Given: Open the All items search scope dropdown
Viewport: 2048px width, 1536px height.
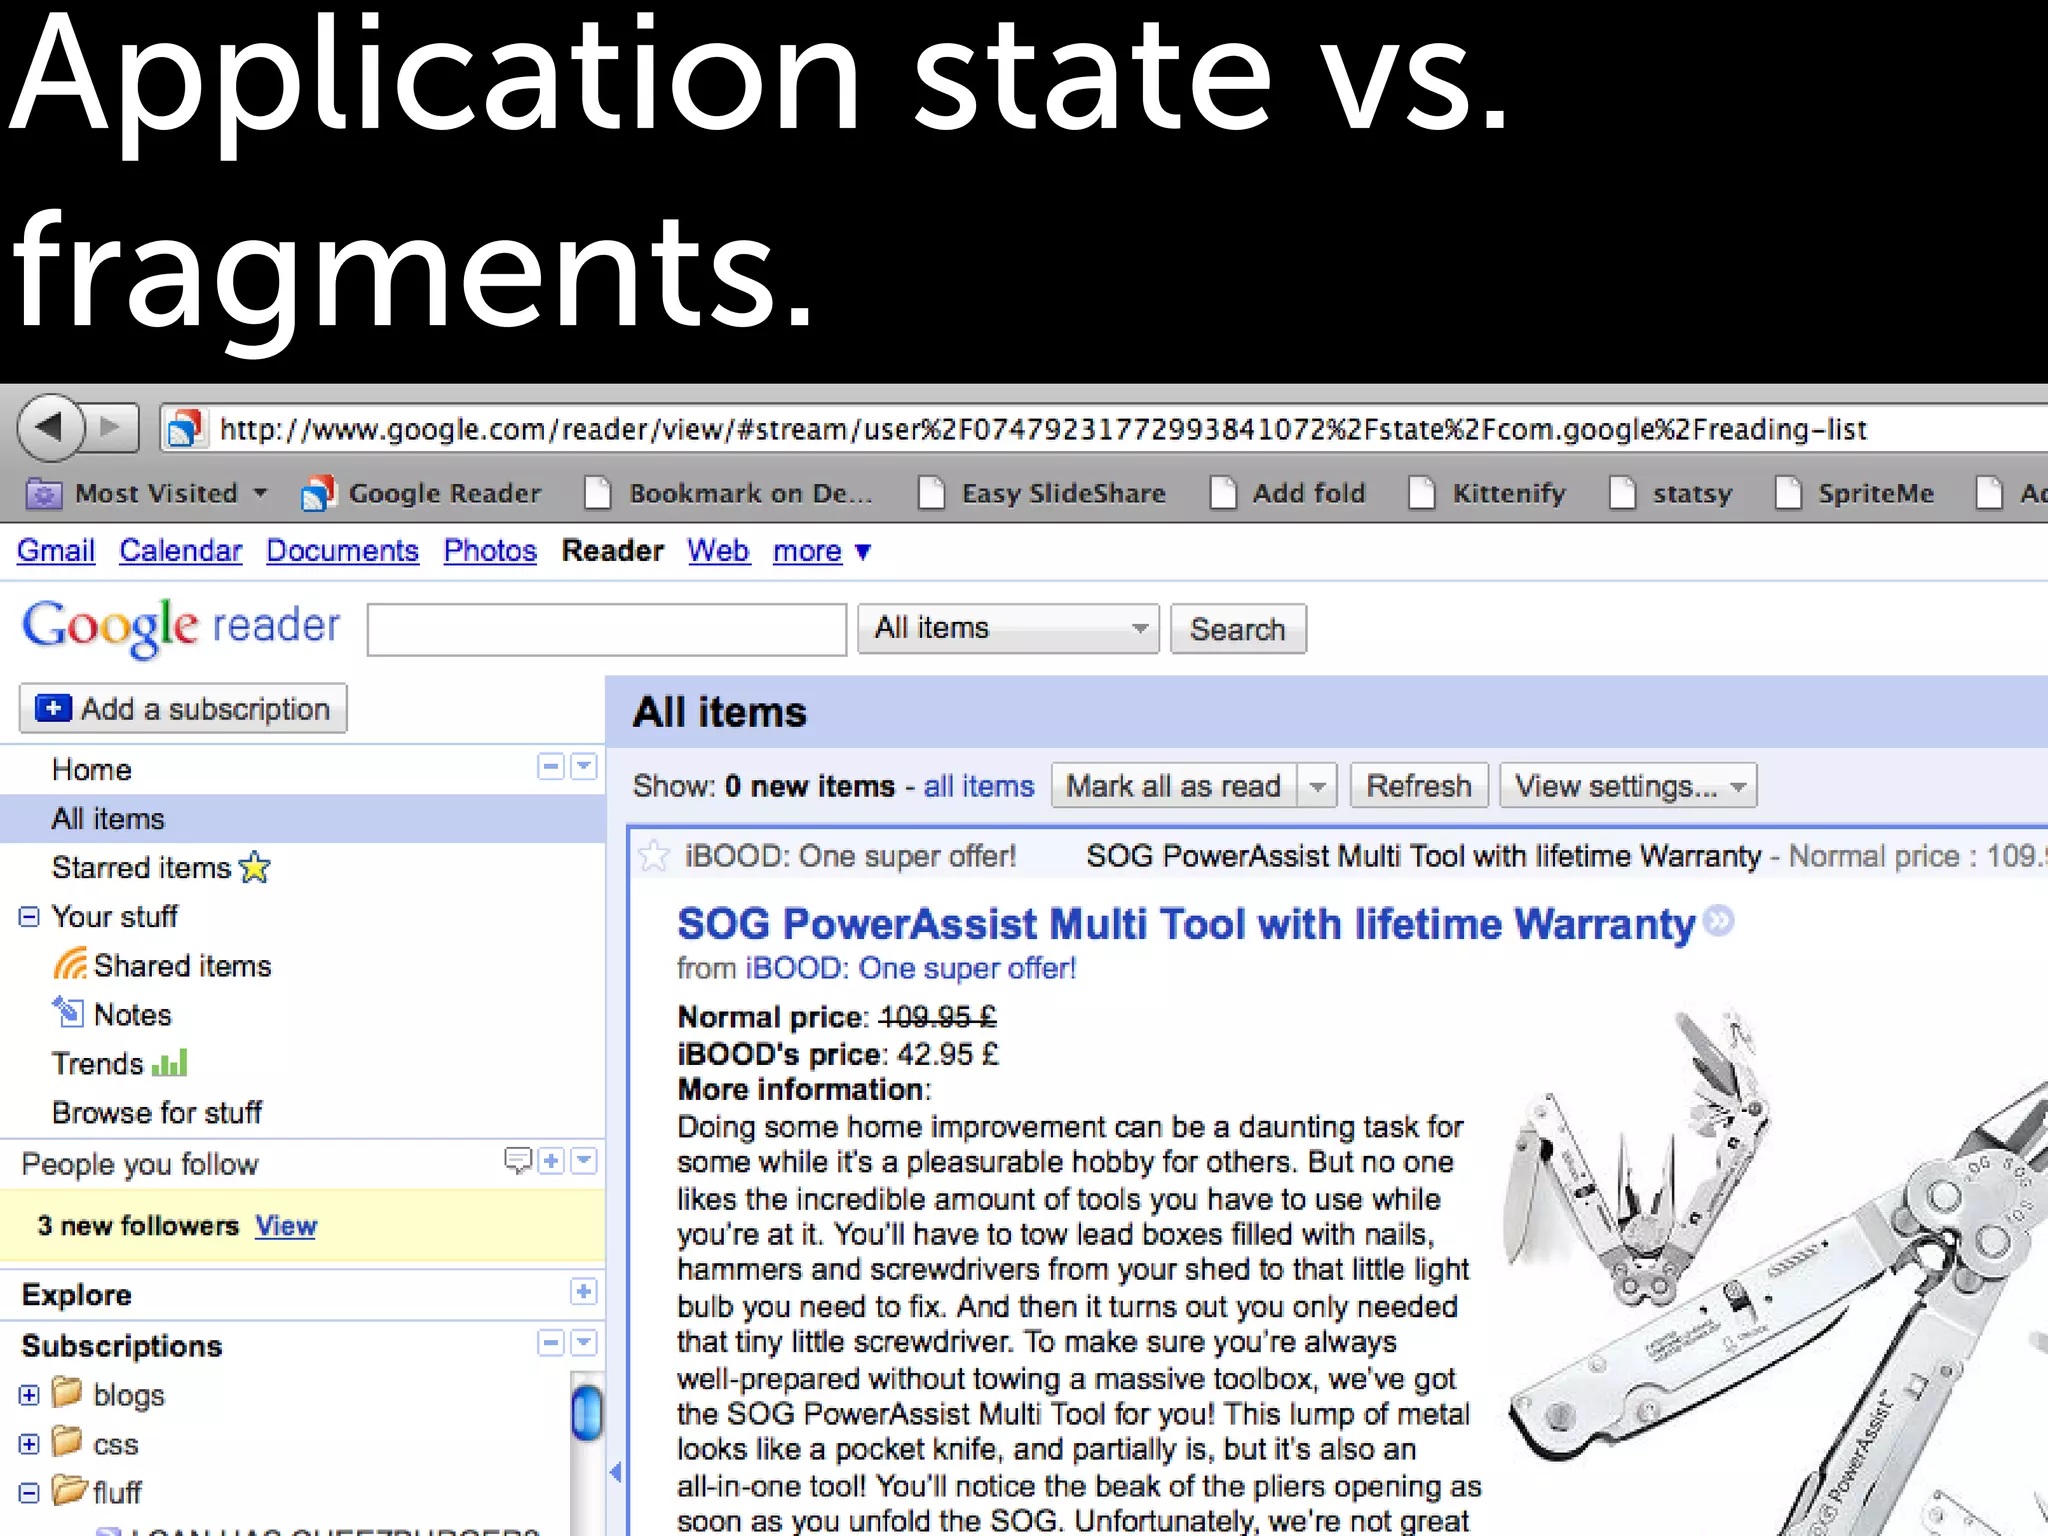Looking at the screenshot, I should coord(1009,628).
